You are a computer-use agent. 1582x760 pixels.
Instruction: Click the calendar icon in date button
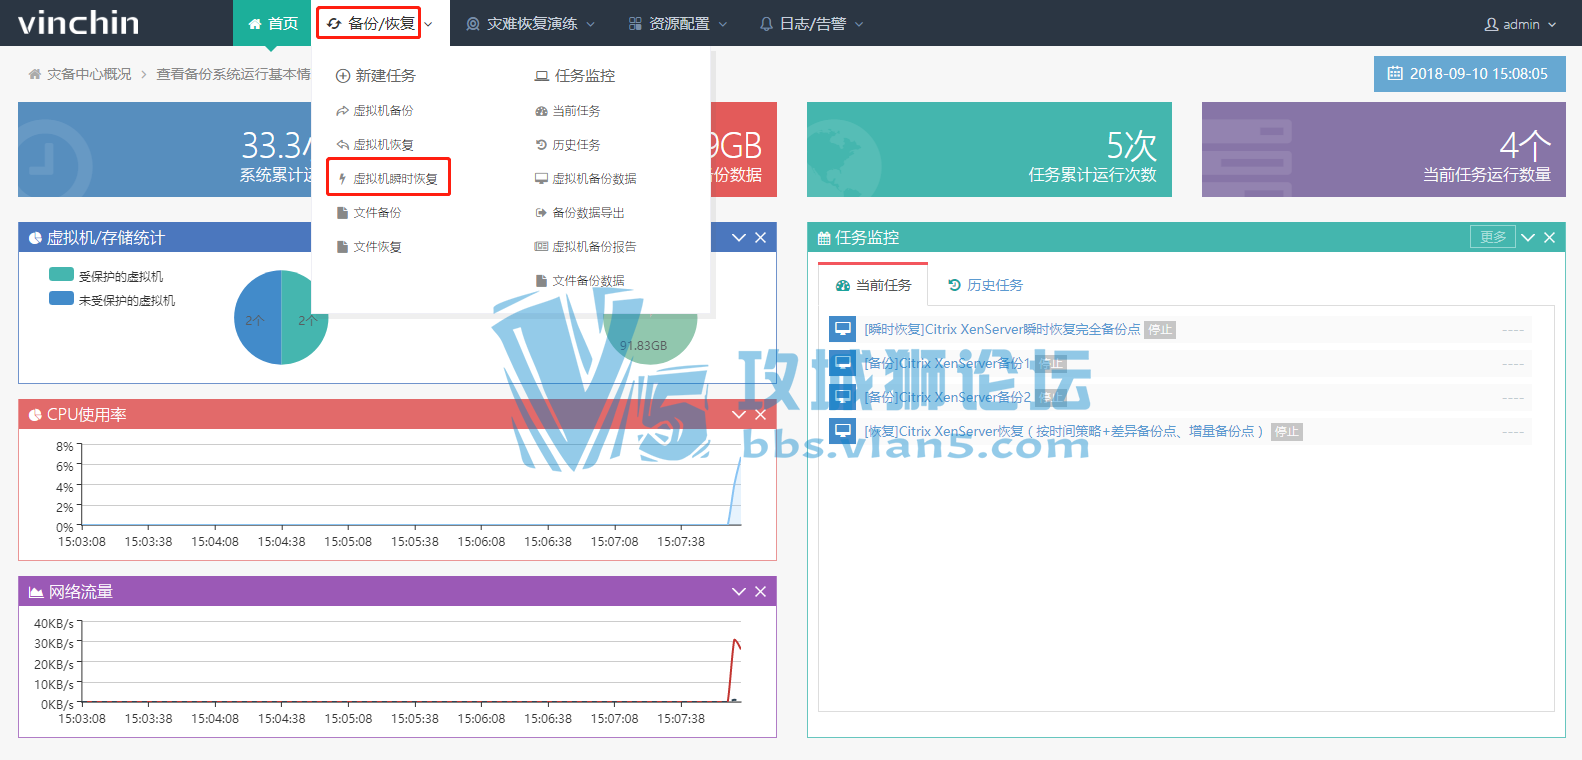tap(1395, 74)
